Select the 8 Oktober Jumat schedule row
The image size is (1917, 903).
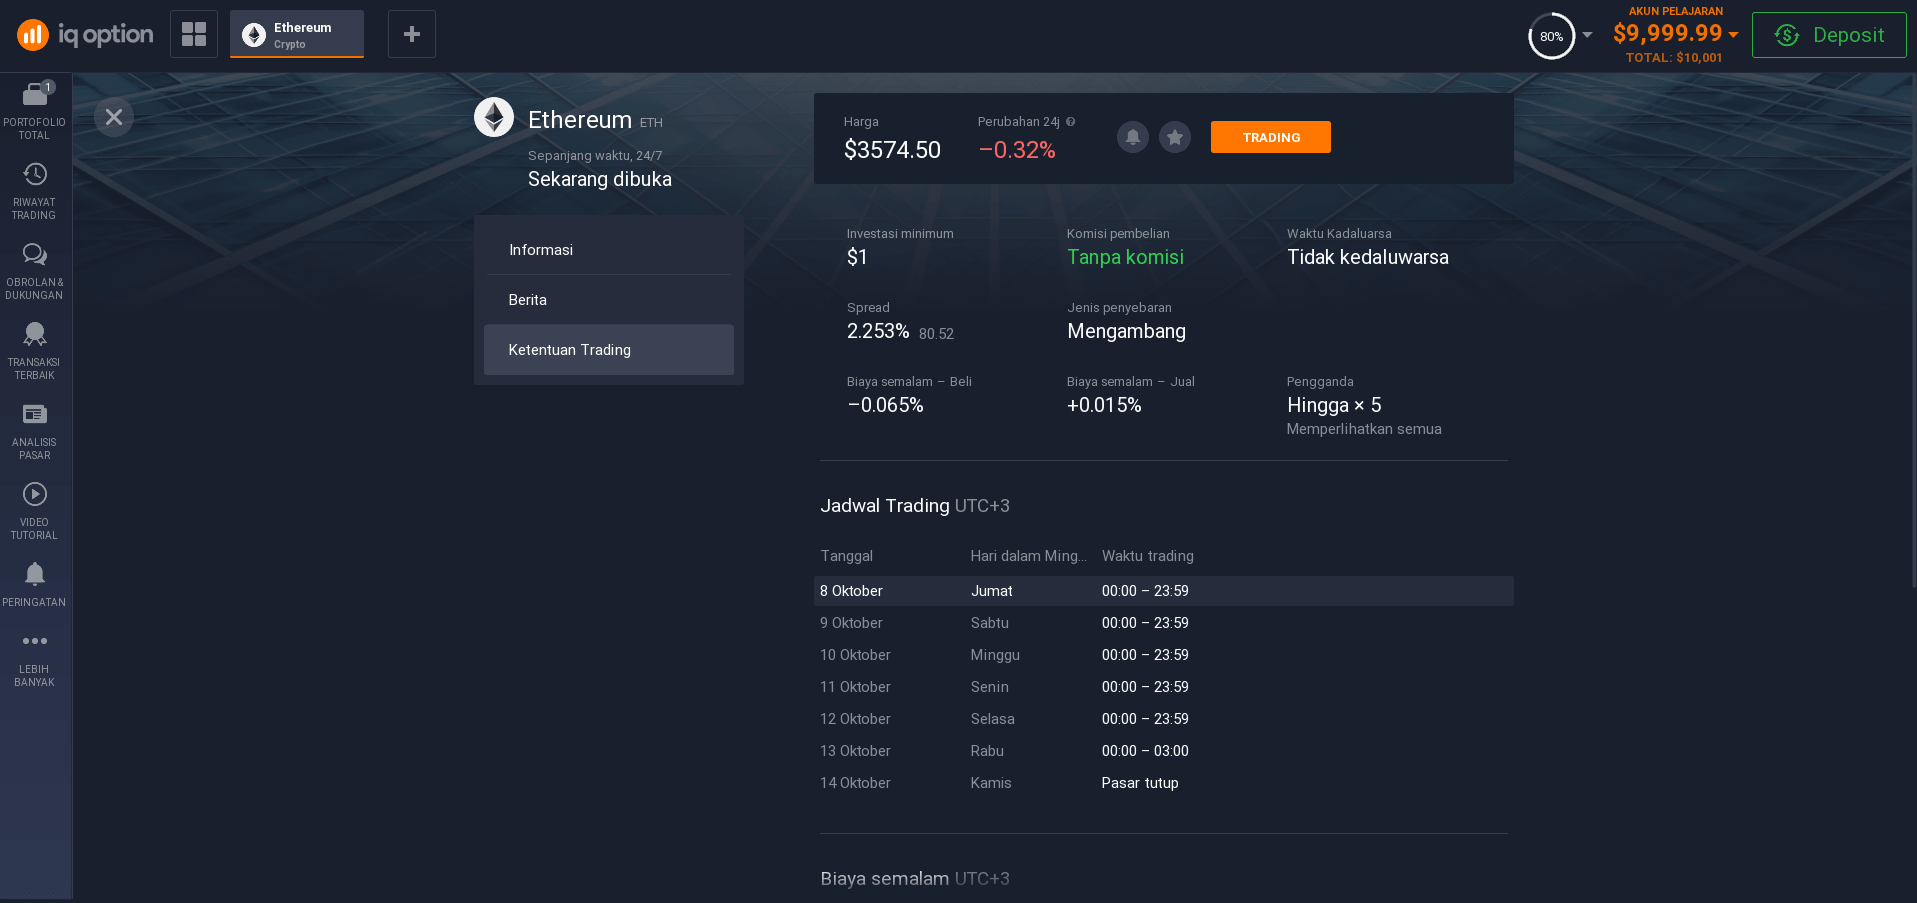click(1164, 591)
